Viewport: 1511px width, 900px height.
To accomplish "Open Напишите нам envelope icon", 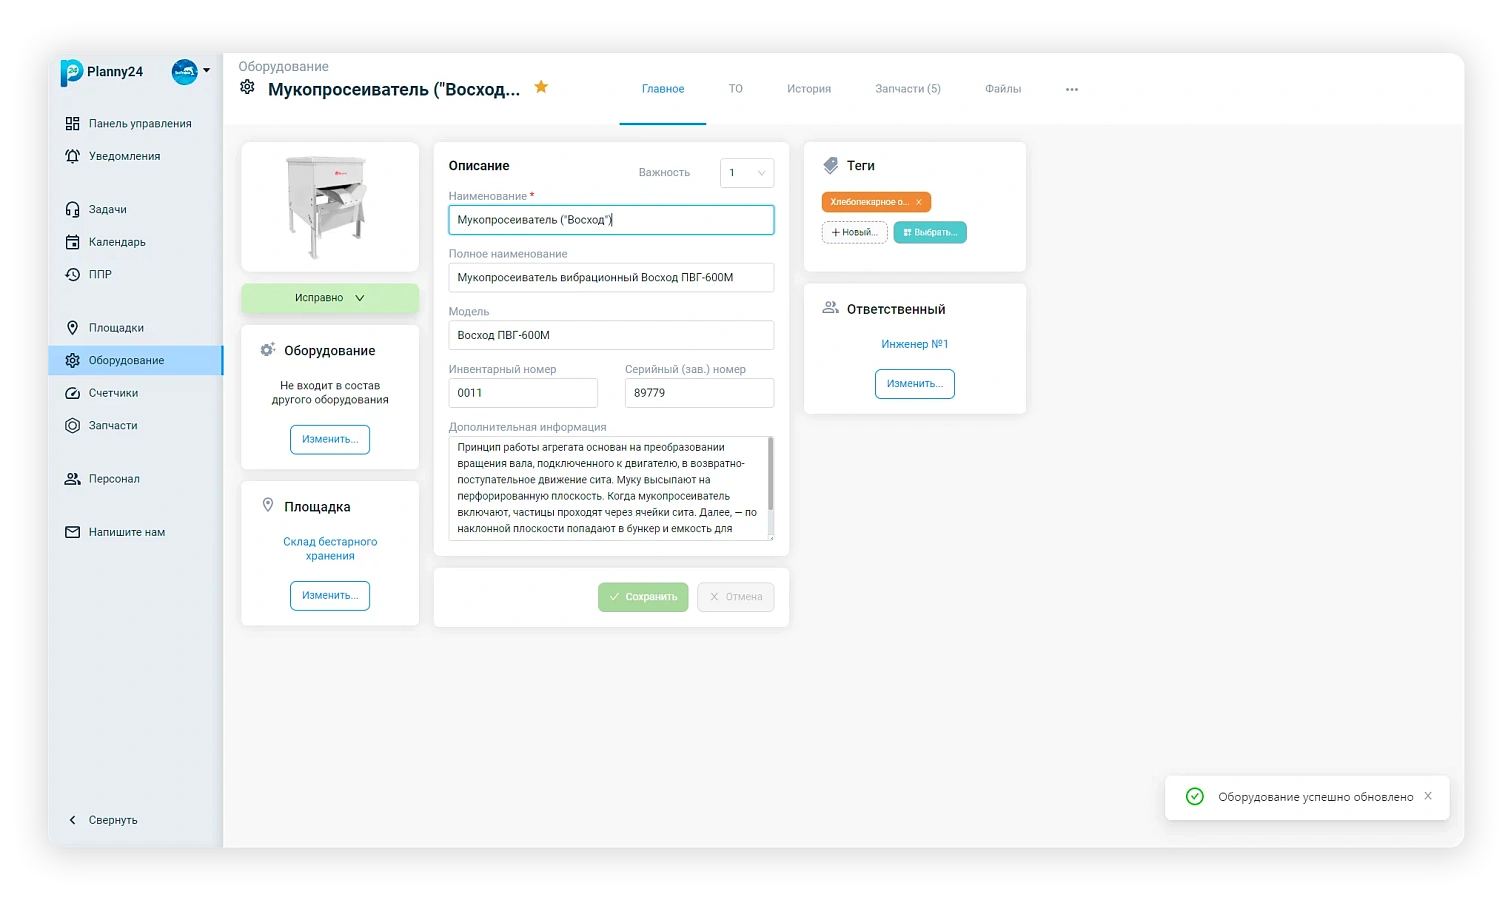I will pos(72,533).
